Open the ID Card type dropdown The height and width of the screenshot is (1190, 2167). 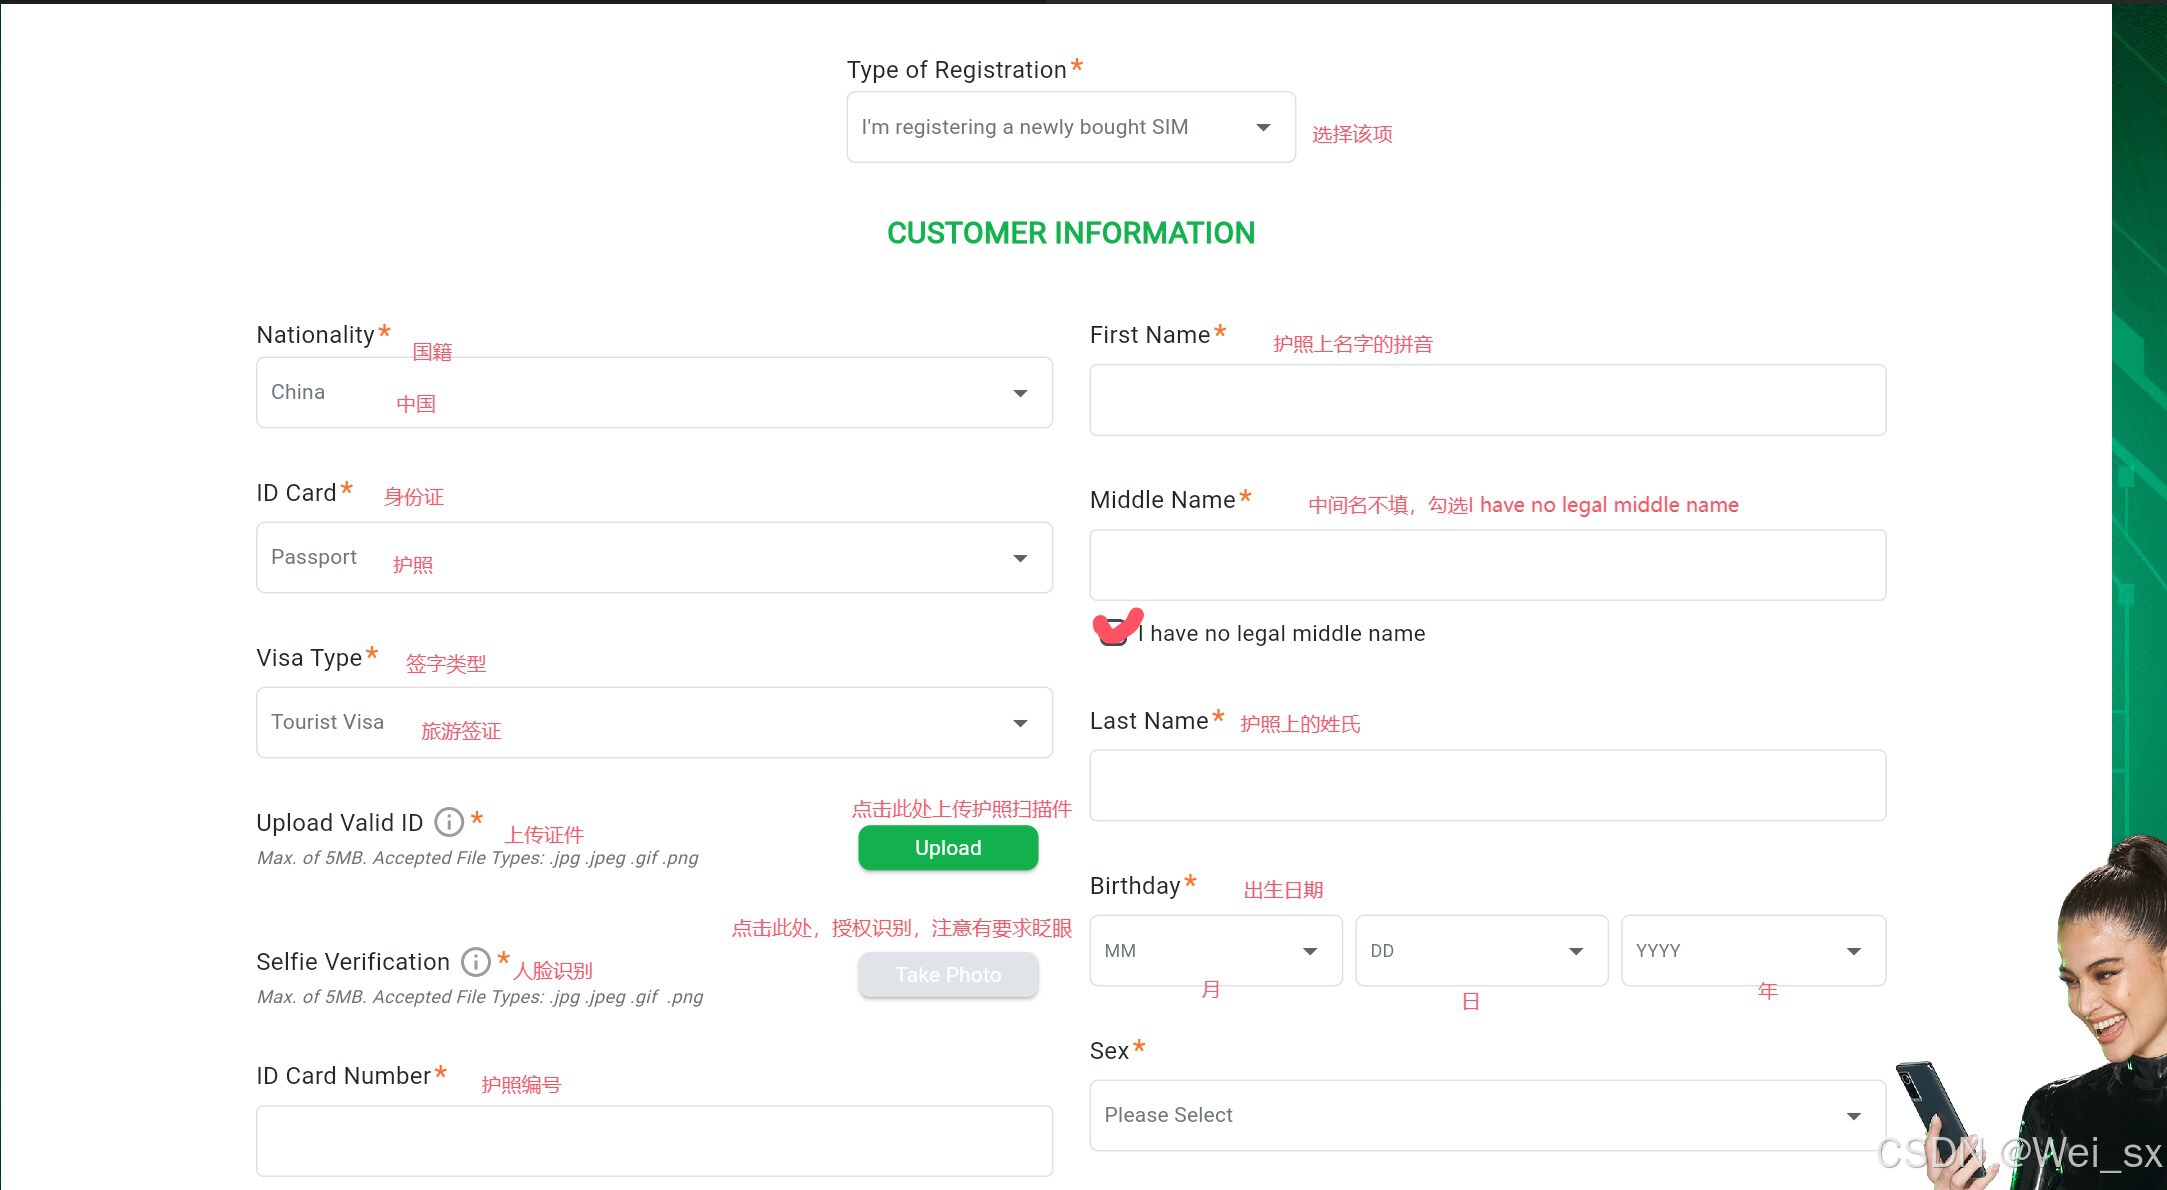654,557
